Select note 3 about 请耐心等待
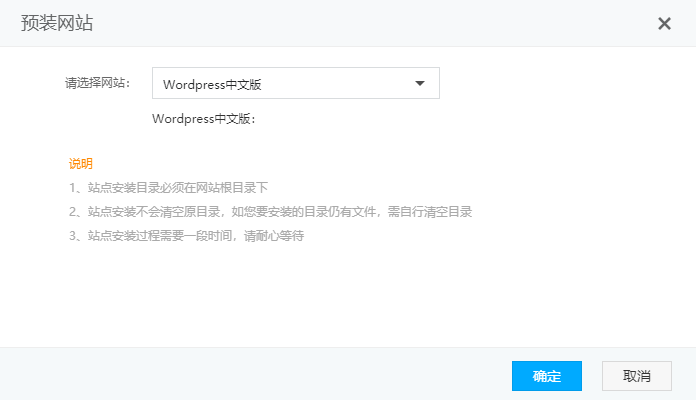Screen dimensions: 696x400 pos(186,236)
